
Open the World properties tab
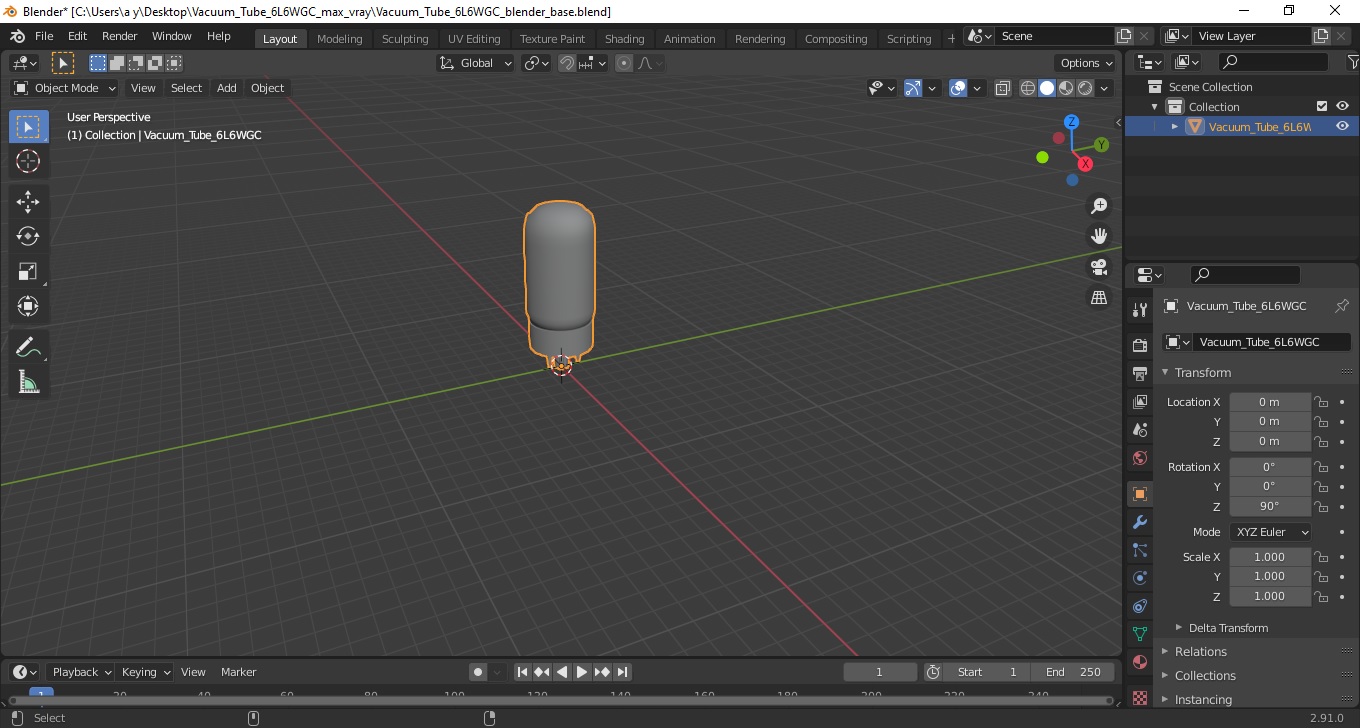pyautogui.click(x=1140, y=458)
